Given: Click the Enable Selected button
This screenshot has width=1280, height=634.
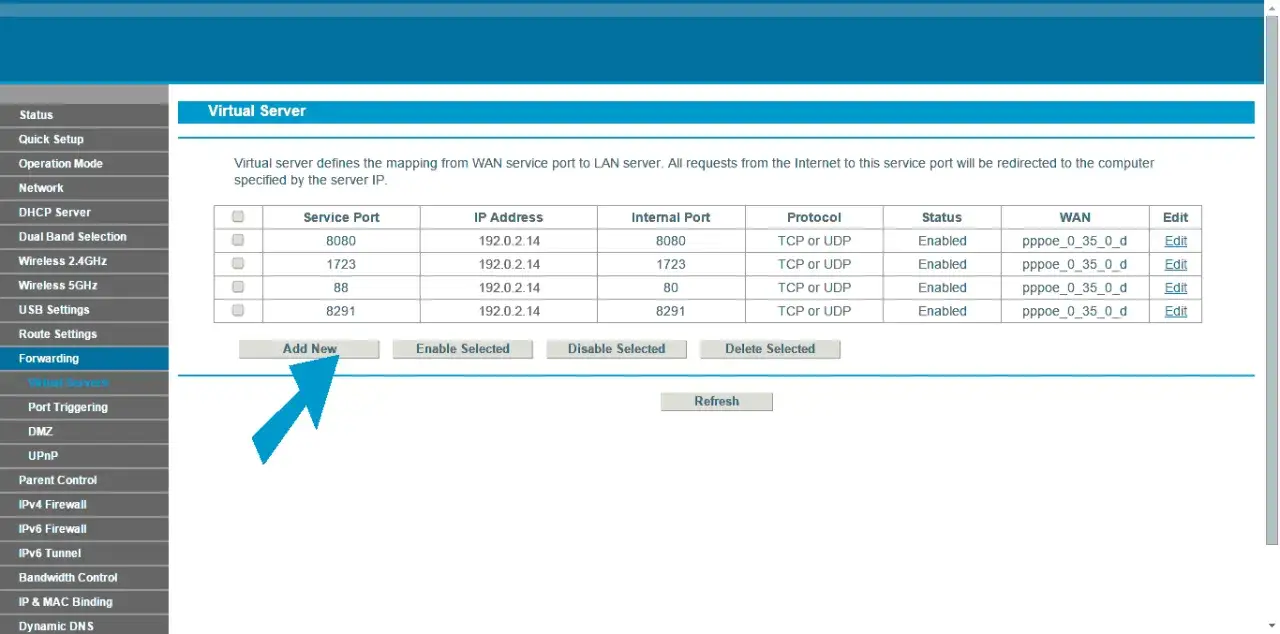Looking at the screenshot, I should click(462, 348).
